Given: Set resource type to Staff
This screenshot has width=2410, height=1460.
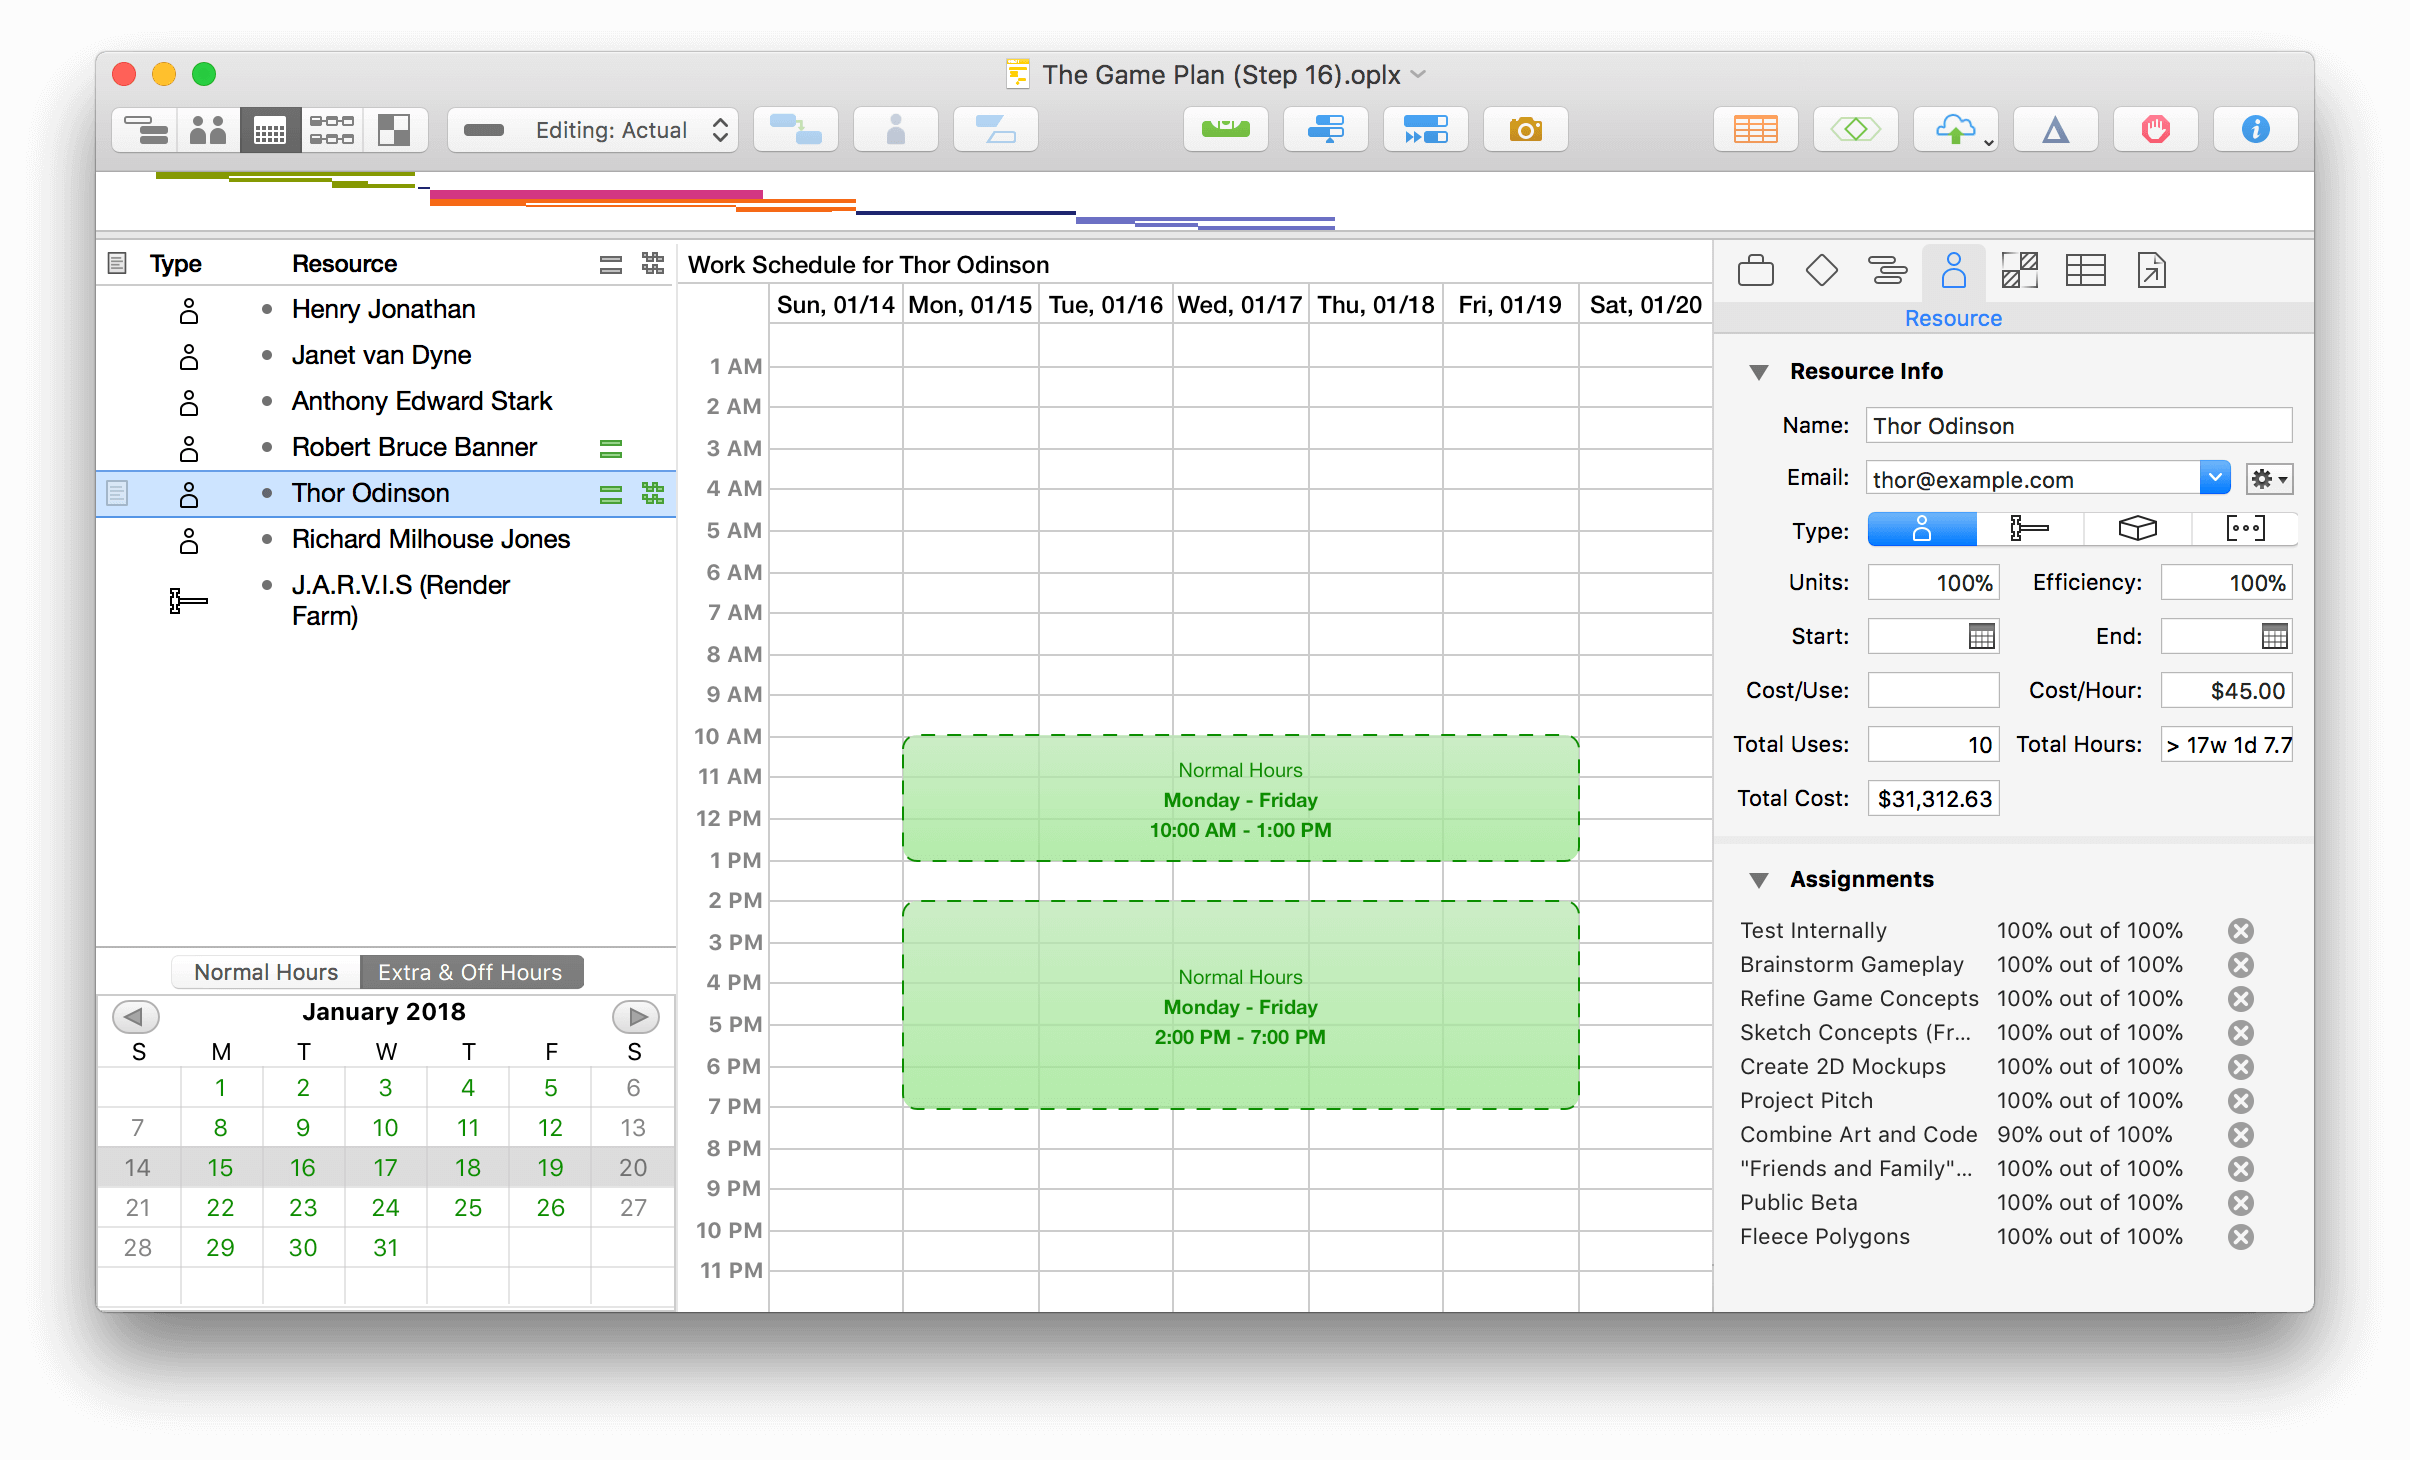Looking at the screenshot, I should [1922, 529].
